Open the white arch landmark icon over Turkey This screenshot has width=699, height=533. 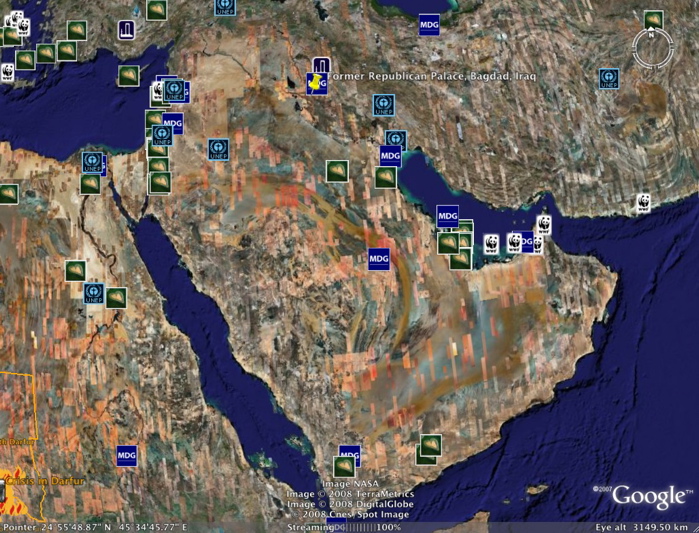point(128,31)
